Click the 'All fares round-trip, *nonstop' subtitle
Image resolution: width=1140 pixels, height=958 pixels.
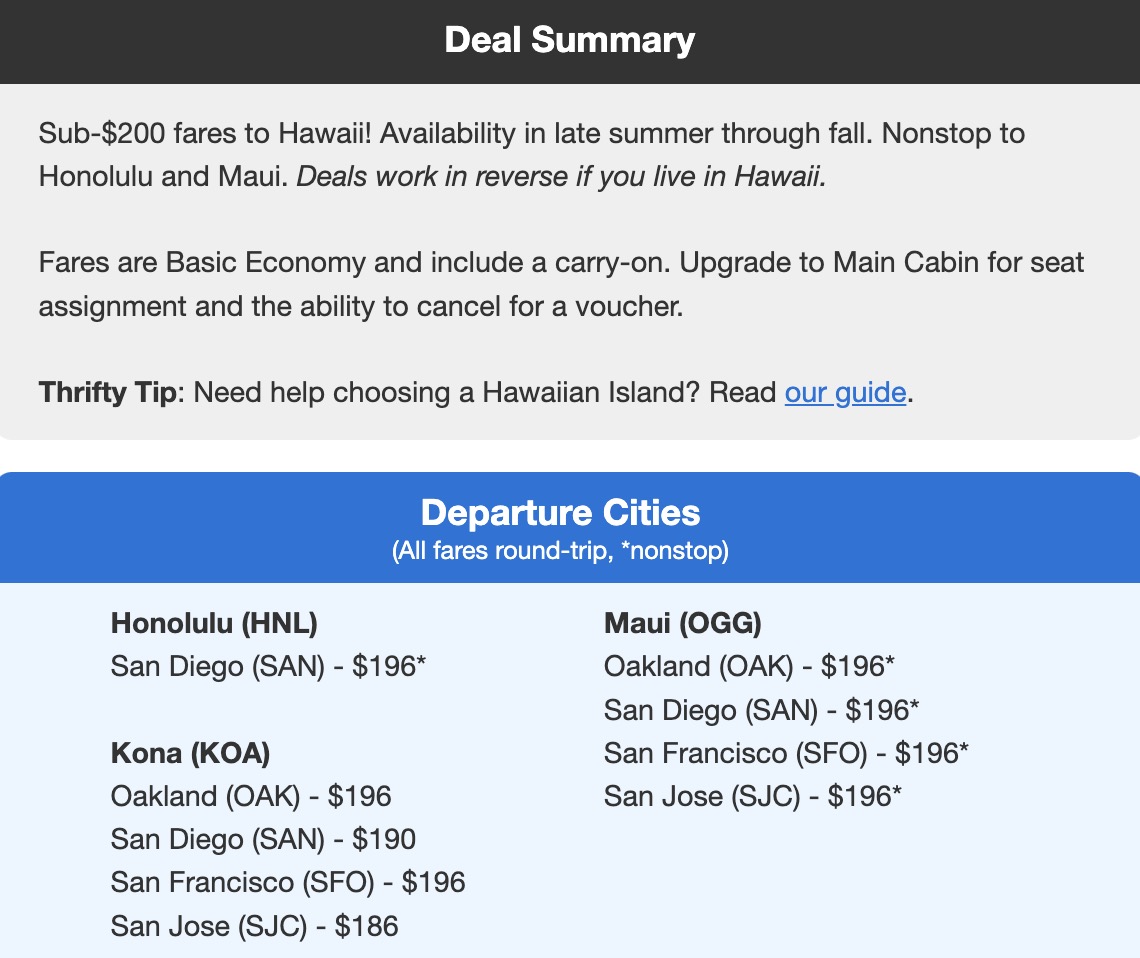(560, 551)
